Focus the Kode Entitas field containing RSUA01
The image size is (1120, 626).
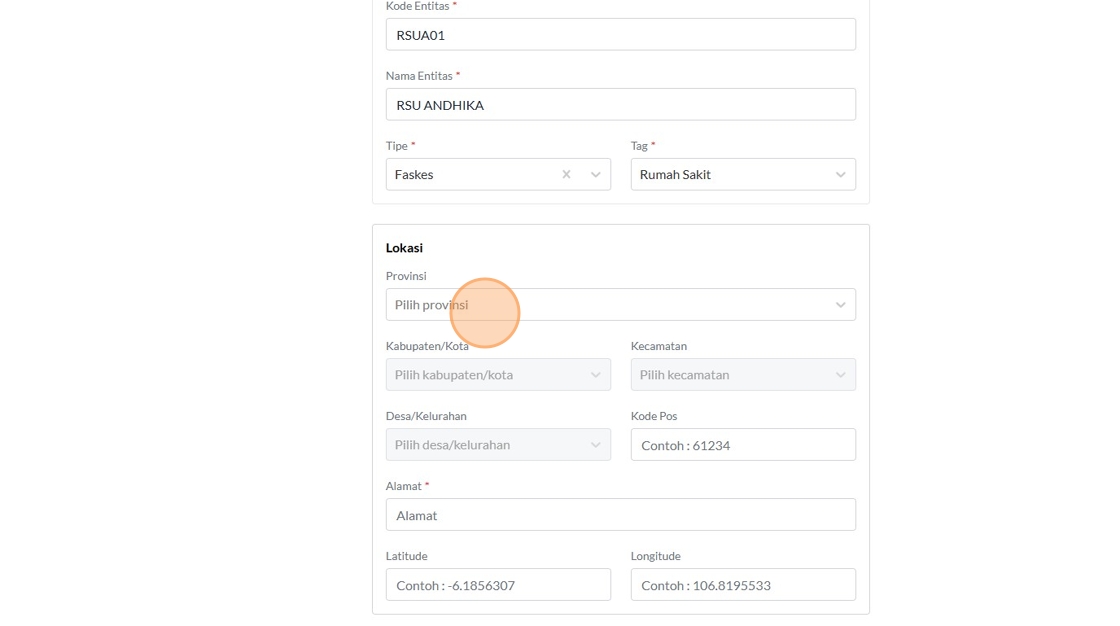[620, 35]
